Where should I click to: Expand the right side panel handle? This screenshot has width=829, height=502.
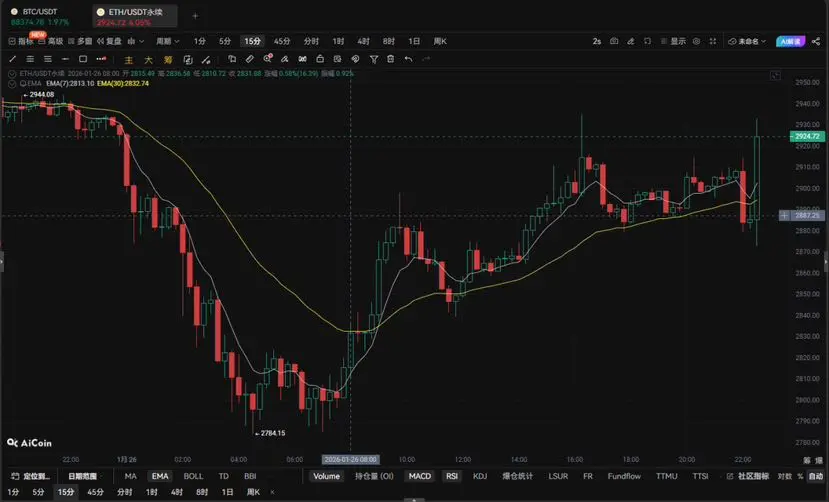826,262
